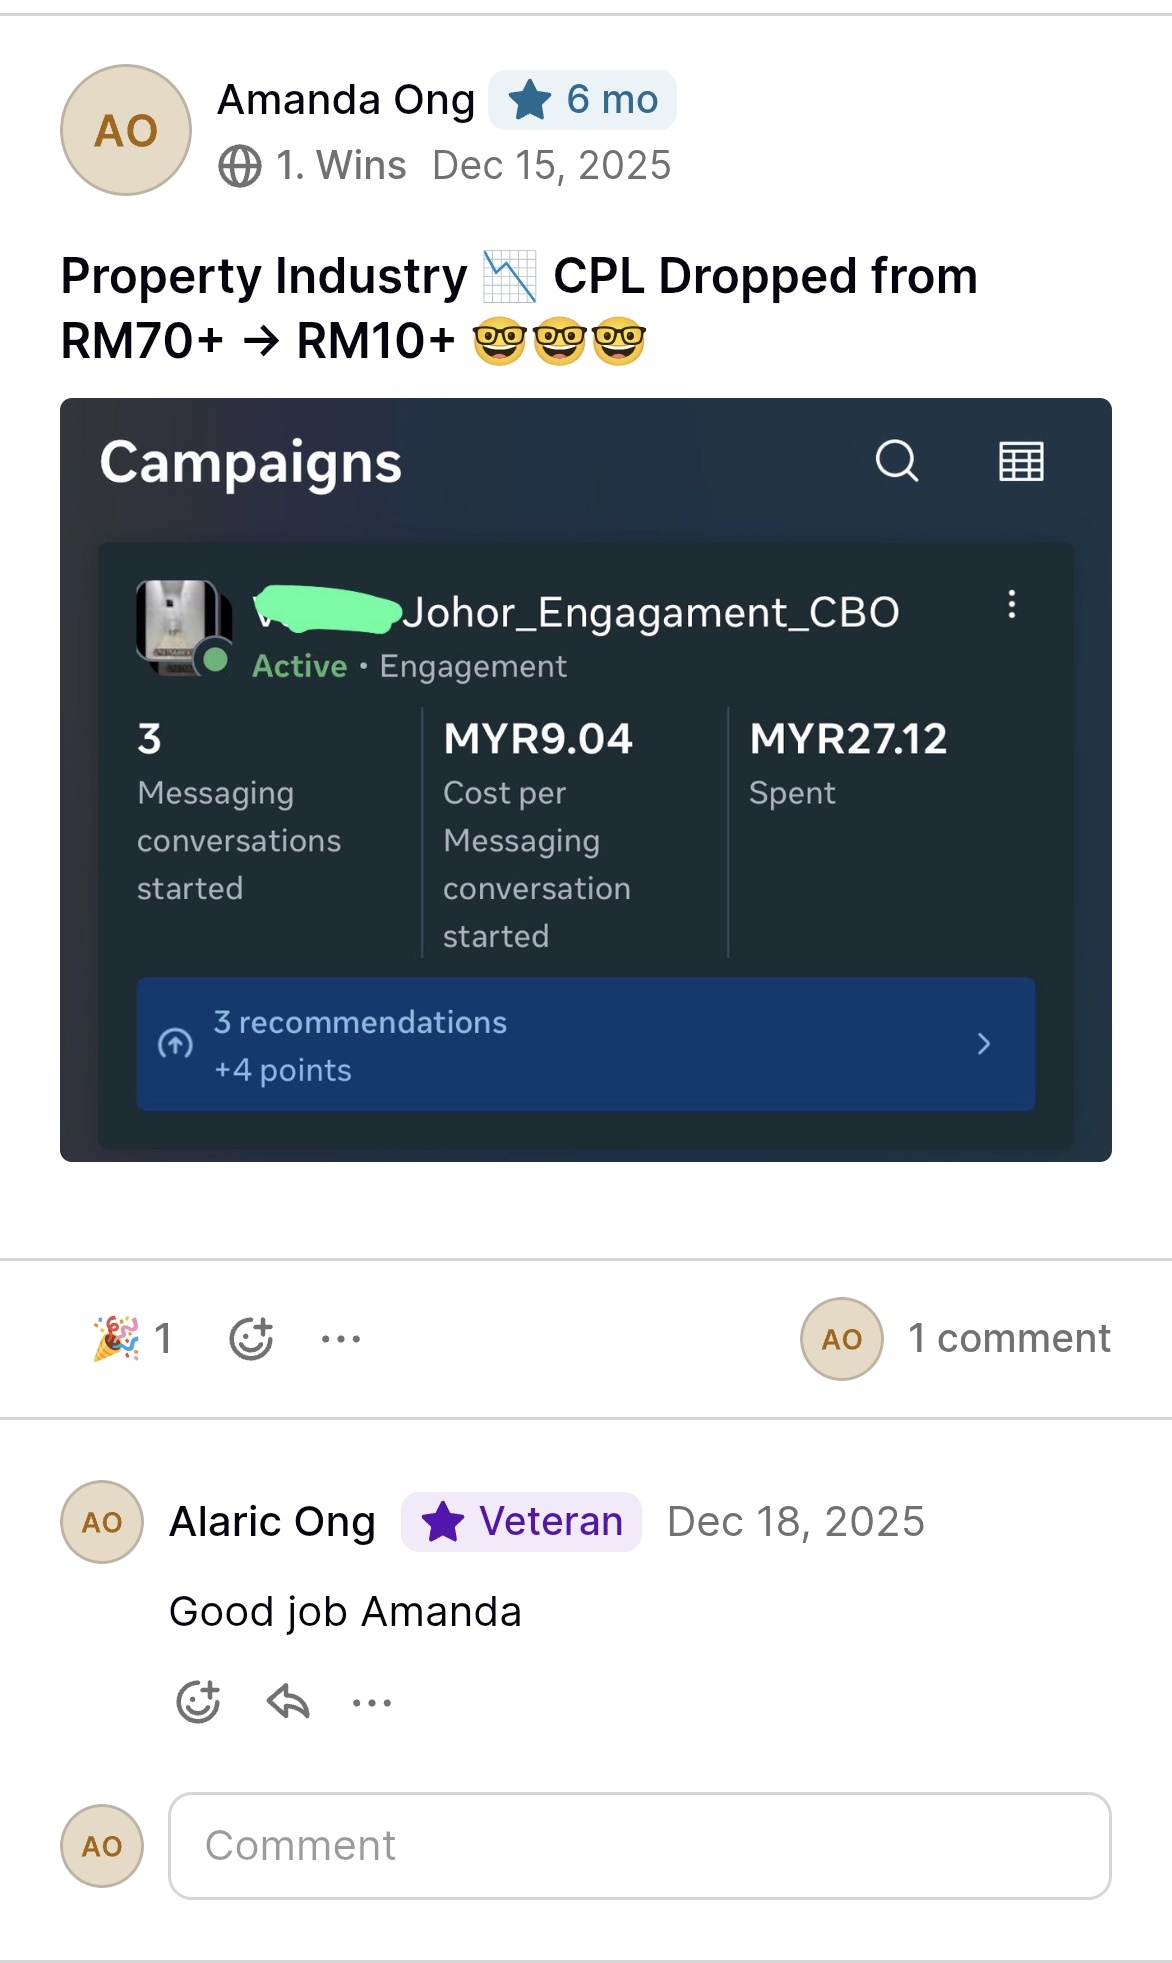
Task: Open the 3 recommendations +4 points banner
Action: click(x=586, y=1044)
